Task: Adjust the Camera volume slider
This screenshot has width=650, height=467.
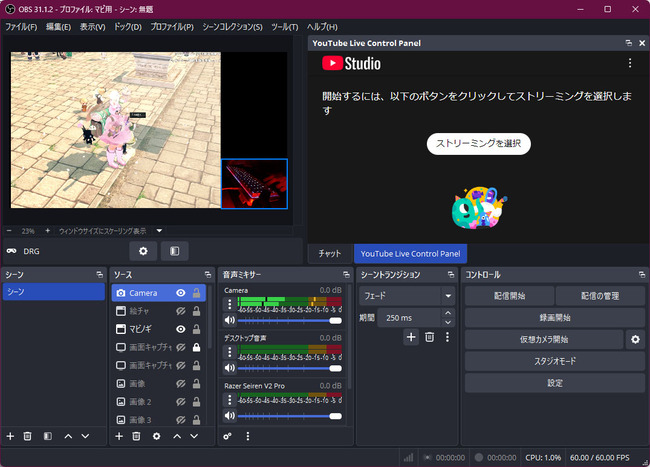Action: (x=290, y=320)
